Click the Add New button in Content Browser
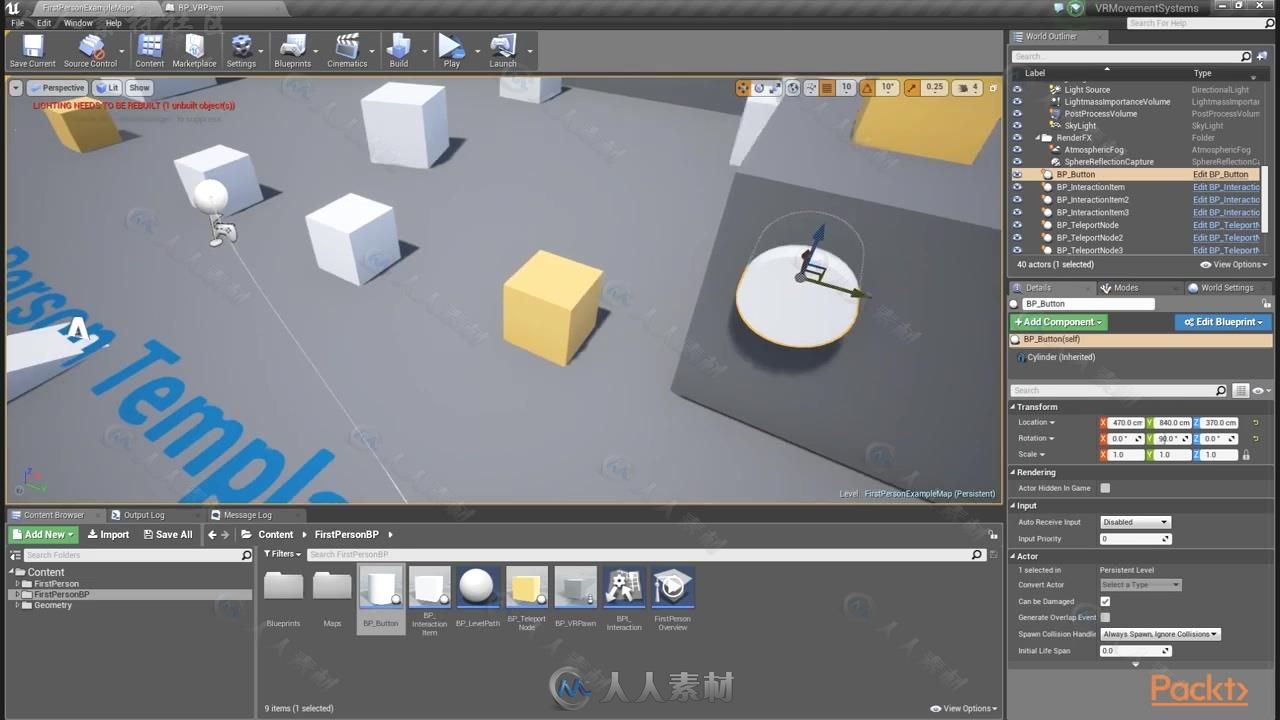This screenshot has width=1280, height=720. pyautogui.click(x=43, y=535)
